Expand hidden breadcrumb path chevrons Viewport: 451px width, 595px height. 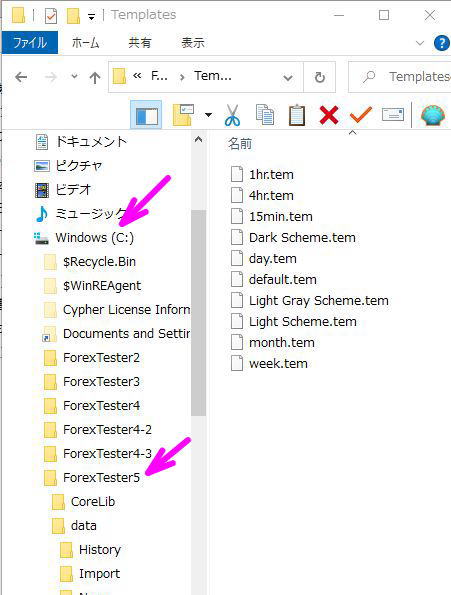(137, 76)
